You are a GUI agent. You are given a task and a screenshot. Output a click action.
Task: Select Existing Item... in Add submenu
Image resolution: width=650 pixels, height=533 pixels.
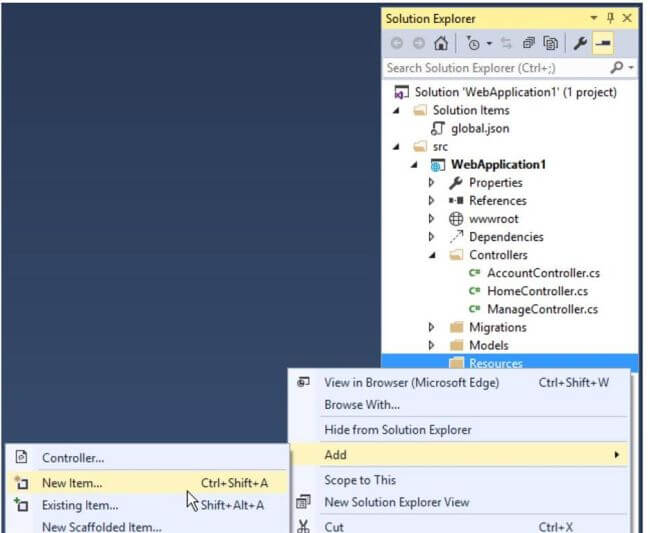pos(147,505)
